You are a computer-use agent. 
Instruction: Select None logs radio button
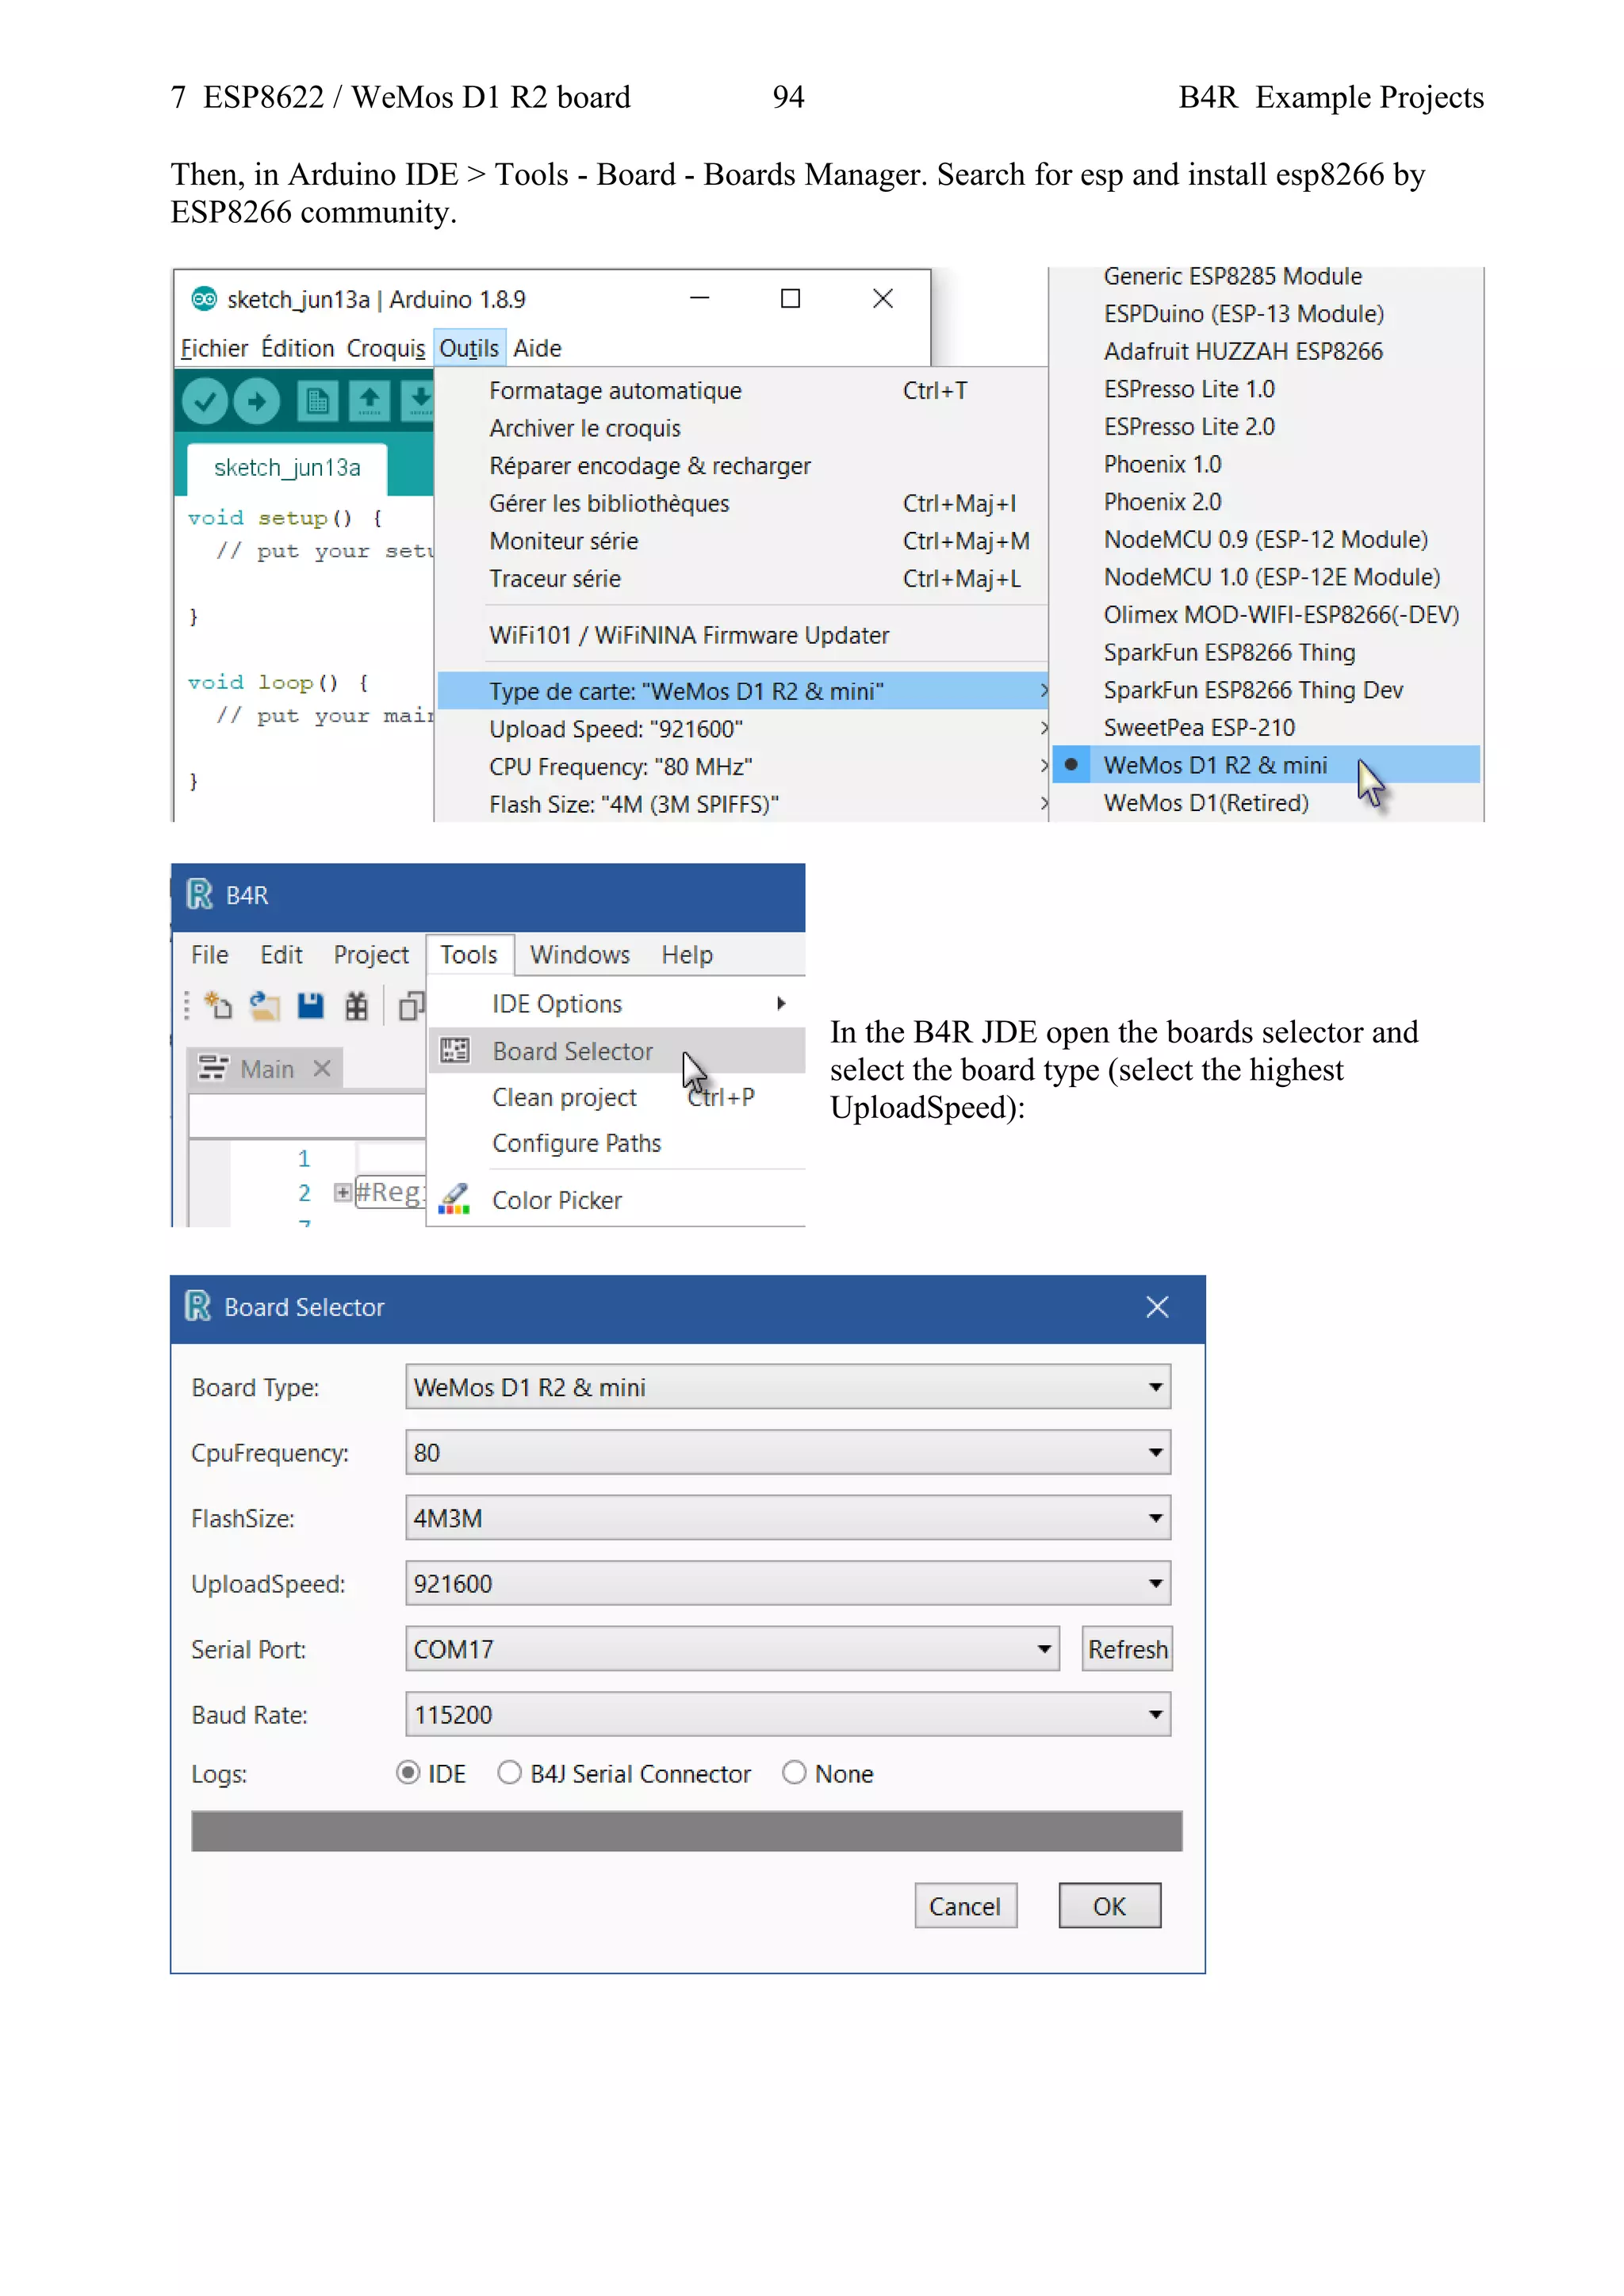(x=794, y=1772)
